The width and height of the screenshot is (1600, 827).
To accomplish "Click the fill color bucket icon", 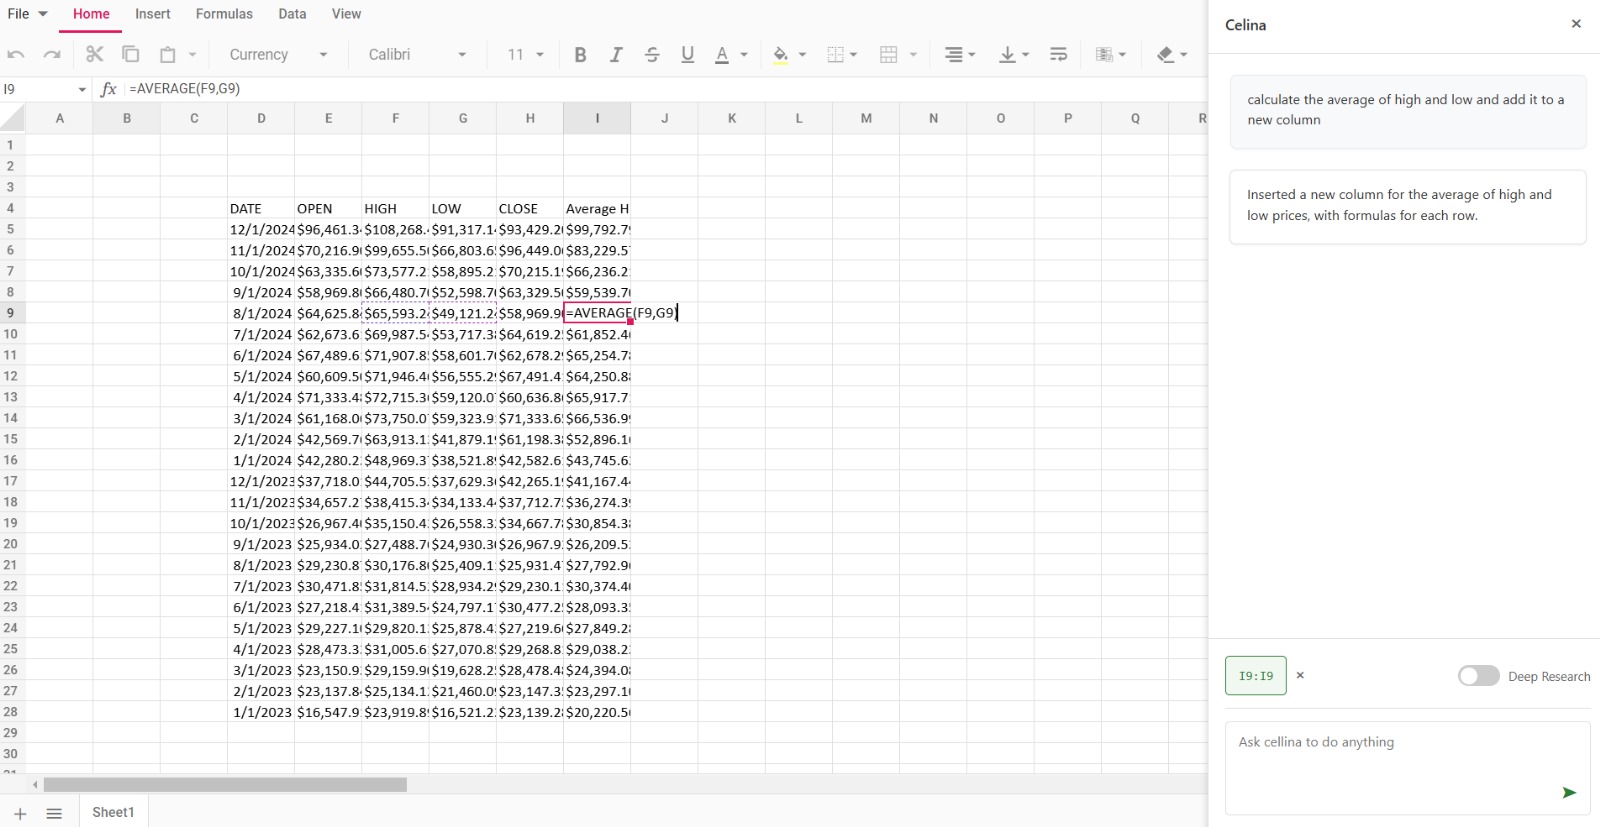I will pyautogui.click(x=781, y=55).
